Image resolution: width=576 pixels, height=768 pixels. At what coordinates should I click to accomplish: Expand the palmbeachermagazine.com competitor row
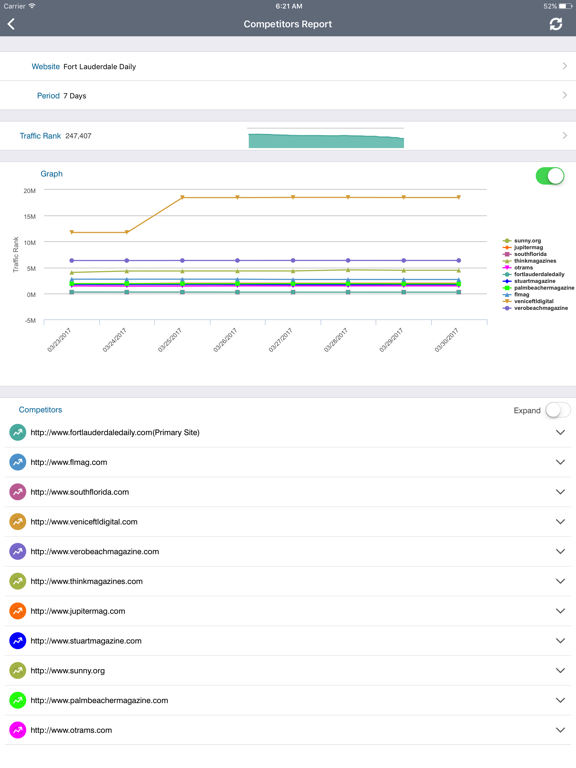560,700
